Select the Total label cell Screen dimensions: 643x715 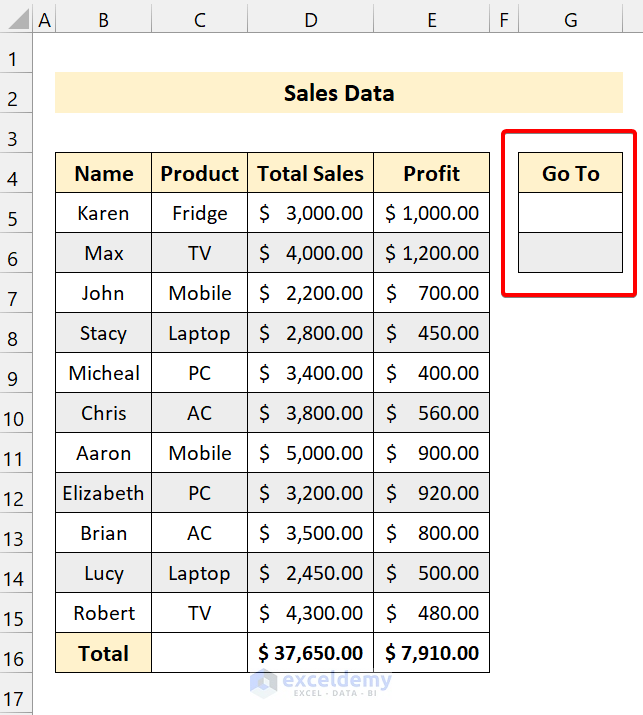tap(103, 653)
